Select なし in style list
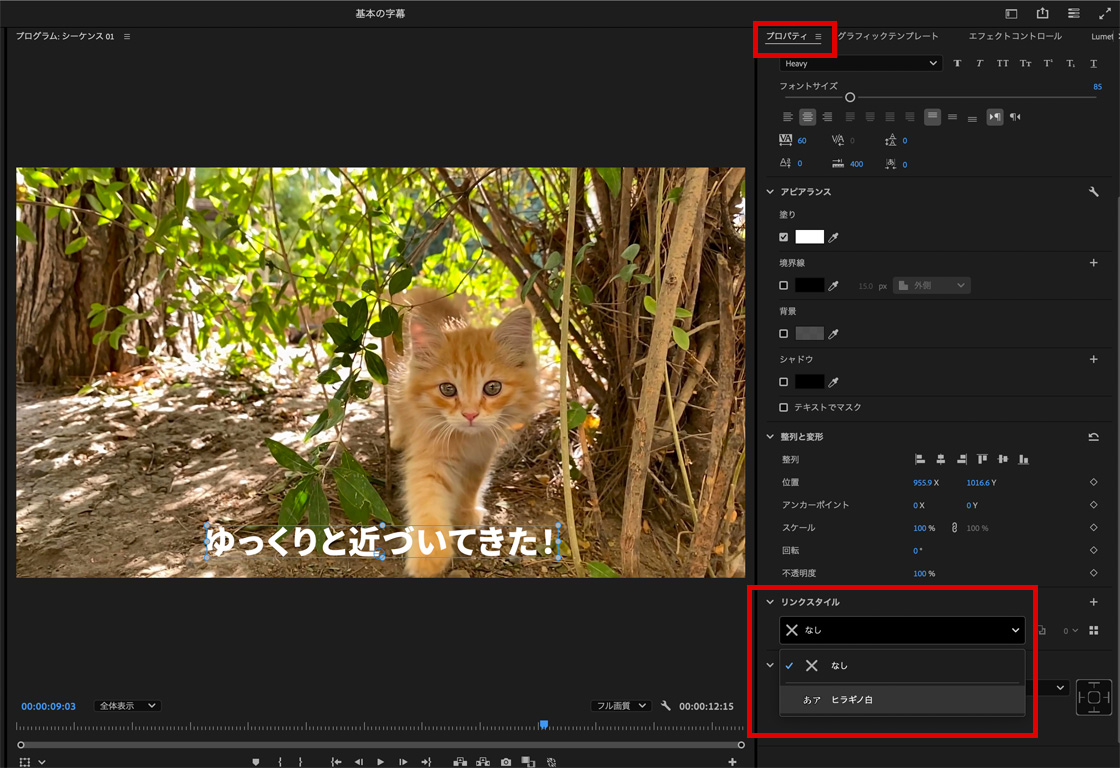1120x768 pixels. tap(902, 666)
